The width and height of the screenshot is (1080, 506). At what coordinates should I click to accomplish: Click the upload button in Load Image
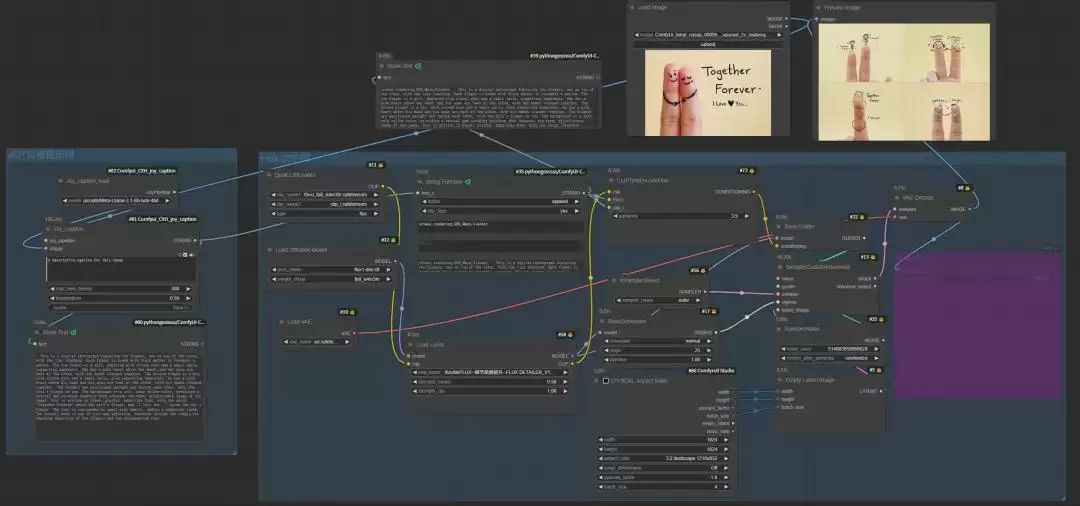tap(708, 44)
